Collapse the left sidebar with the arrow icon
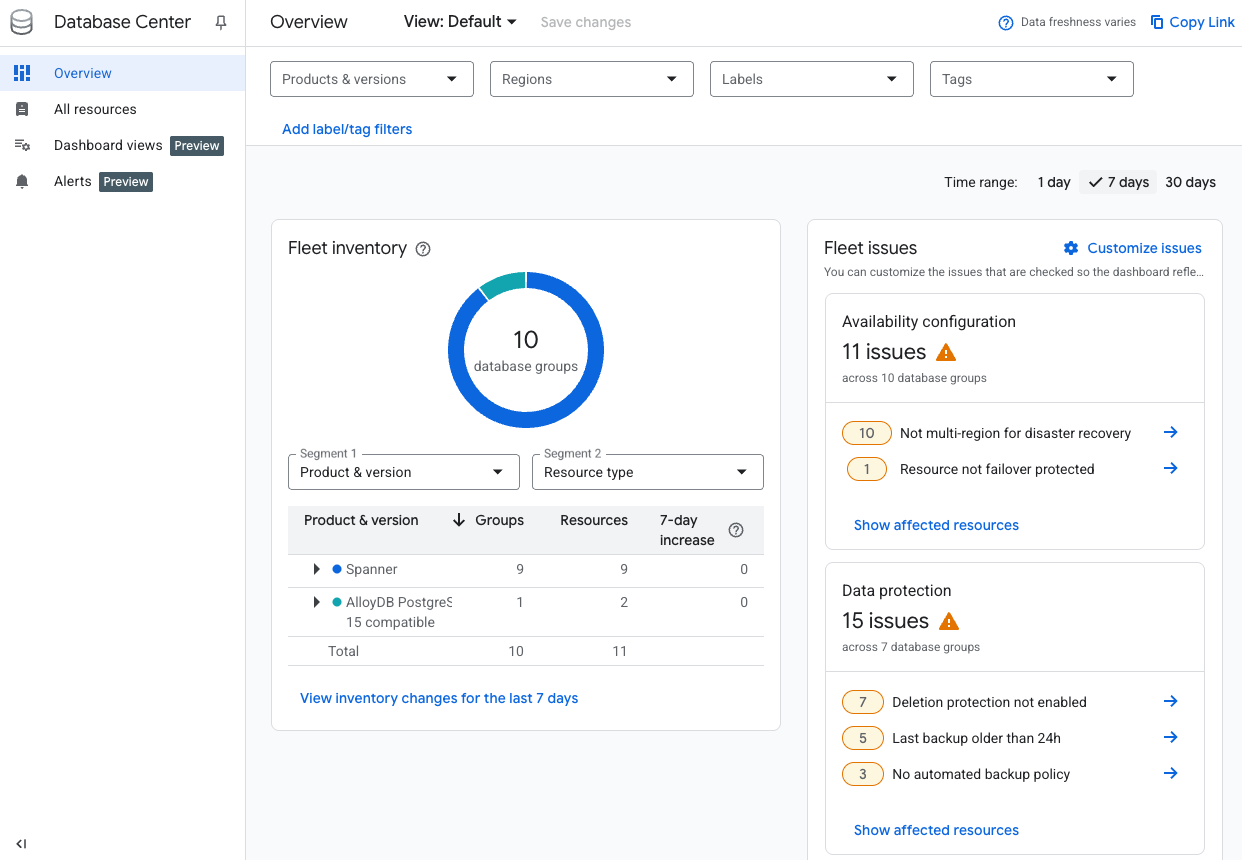 21,844
